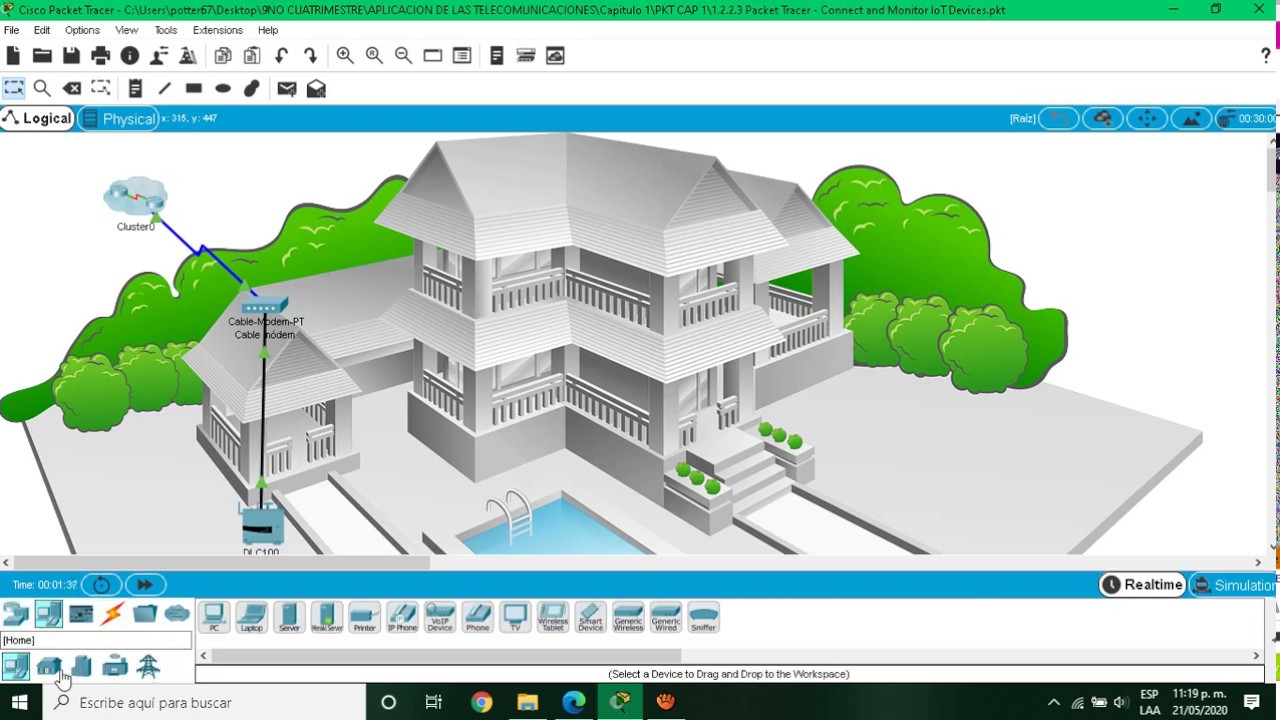Select the Components category icon
1280x720 pixels.
(x=81, y=613)
